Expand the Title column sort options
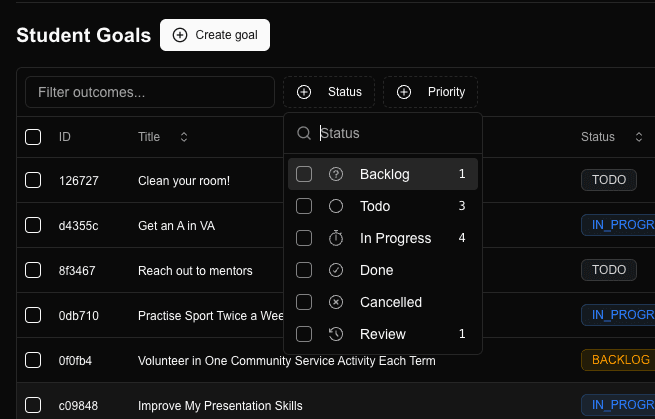 coord(184,136)
